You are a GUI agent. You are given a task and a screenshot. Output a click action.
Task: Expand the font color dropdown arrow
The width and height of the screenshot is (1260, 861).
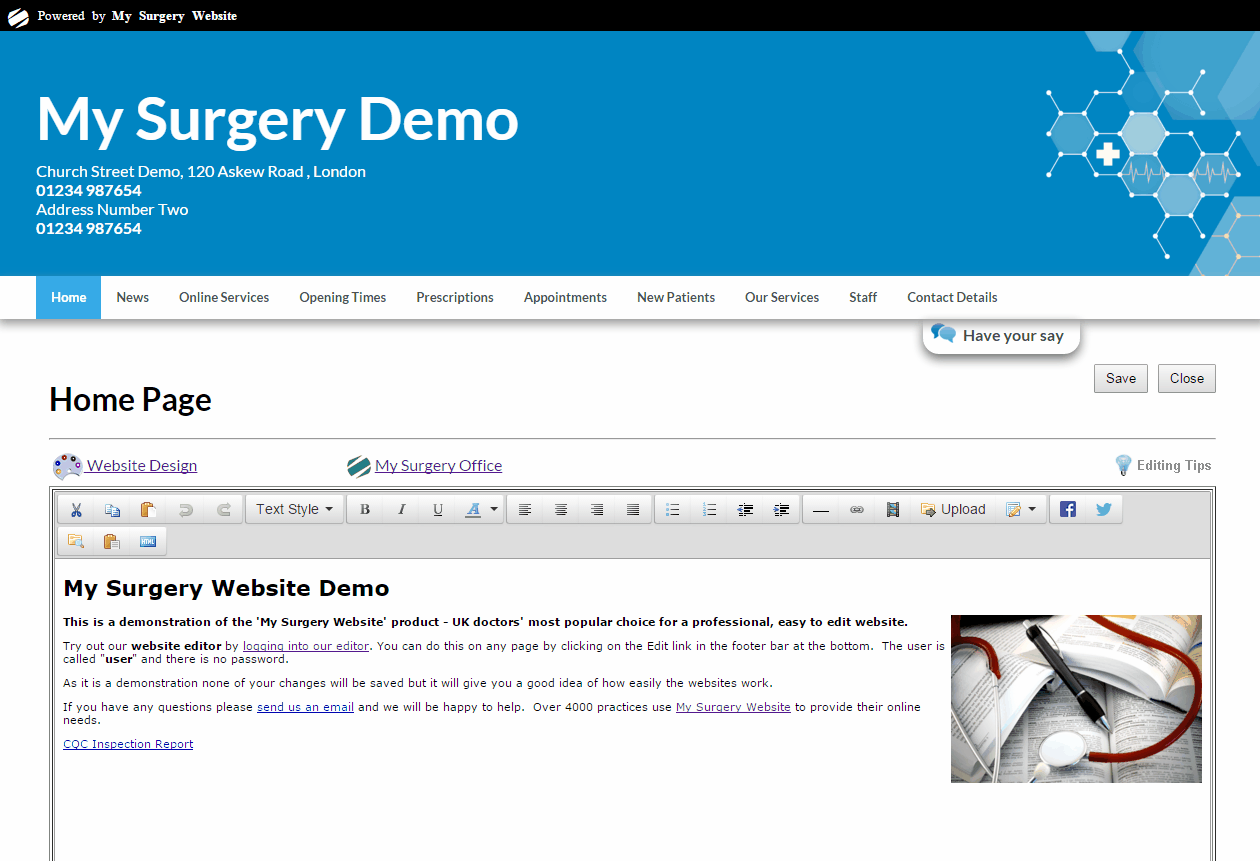click(494, 510)
